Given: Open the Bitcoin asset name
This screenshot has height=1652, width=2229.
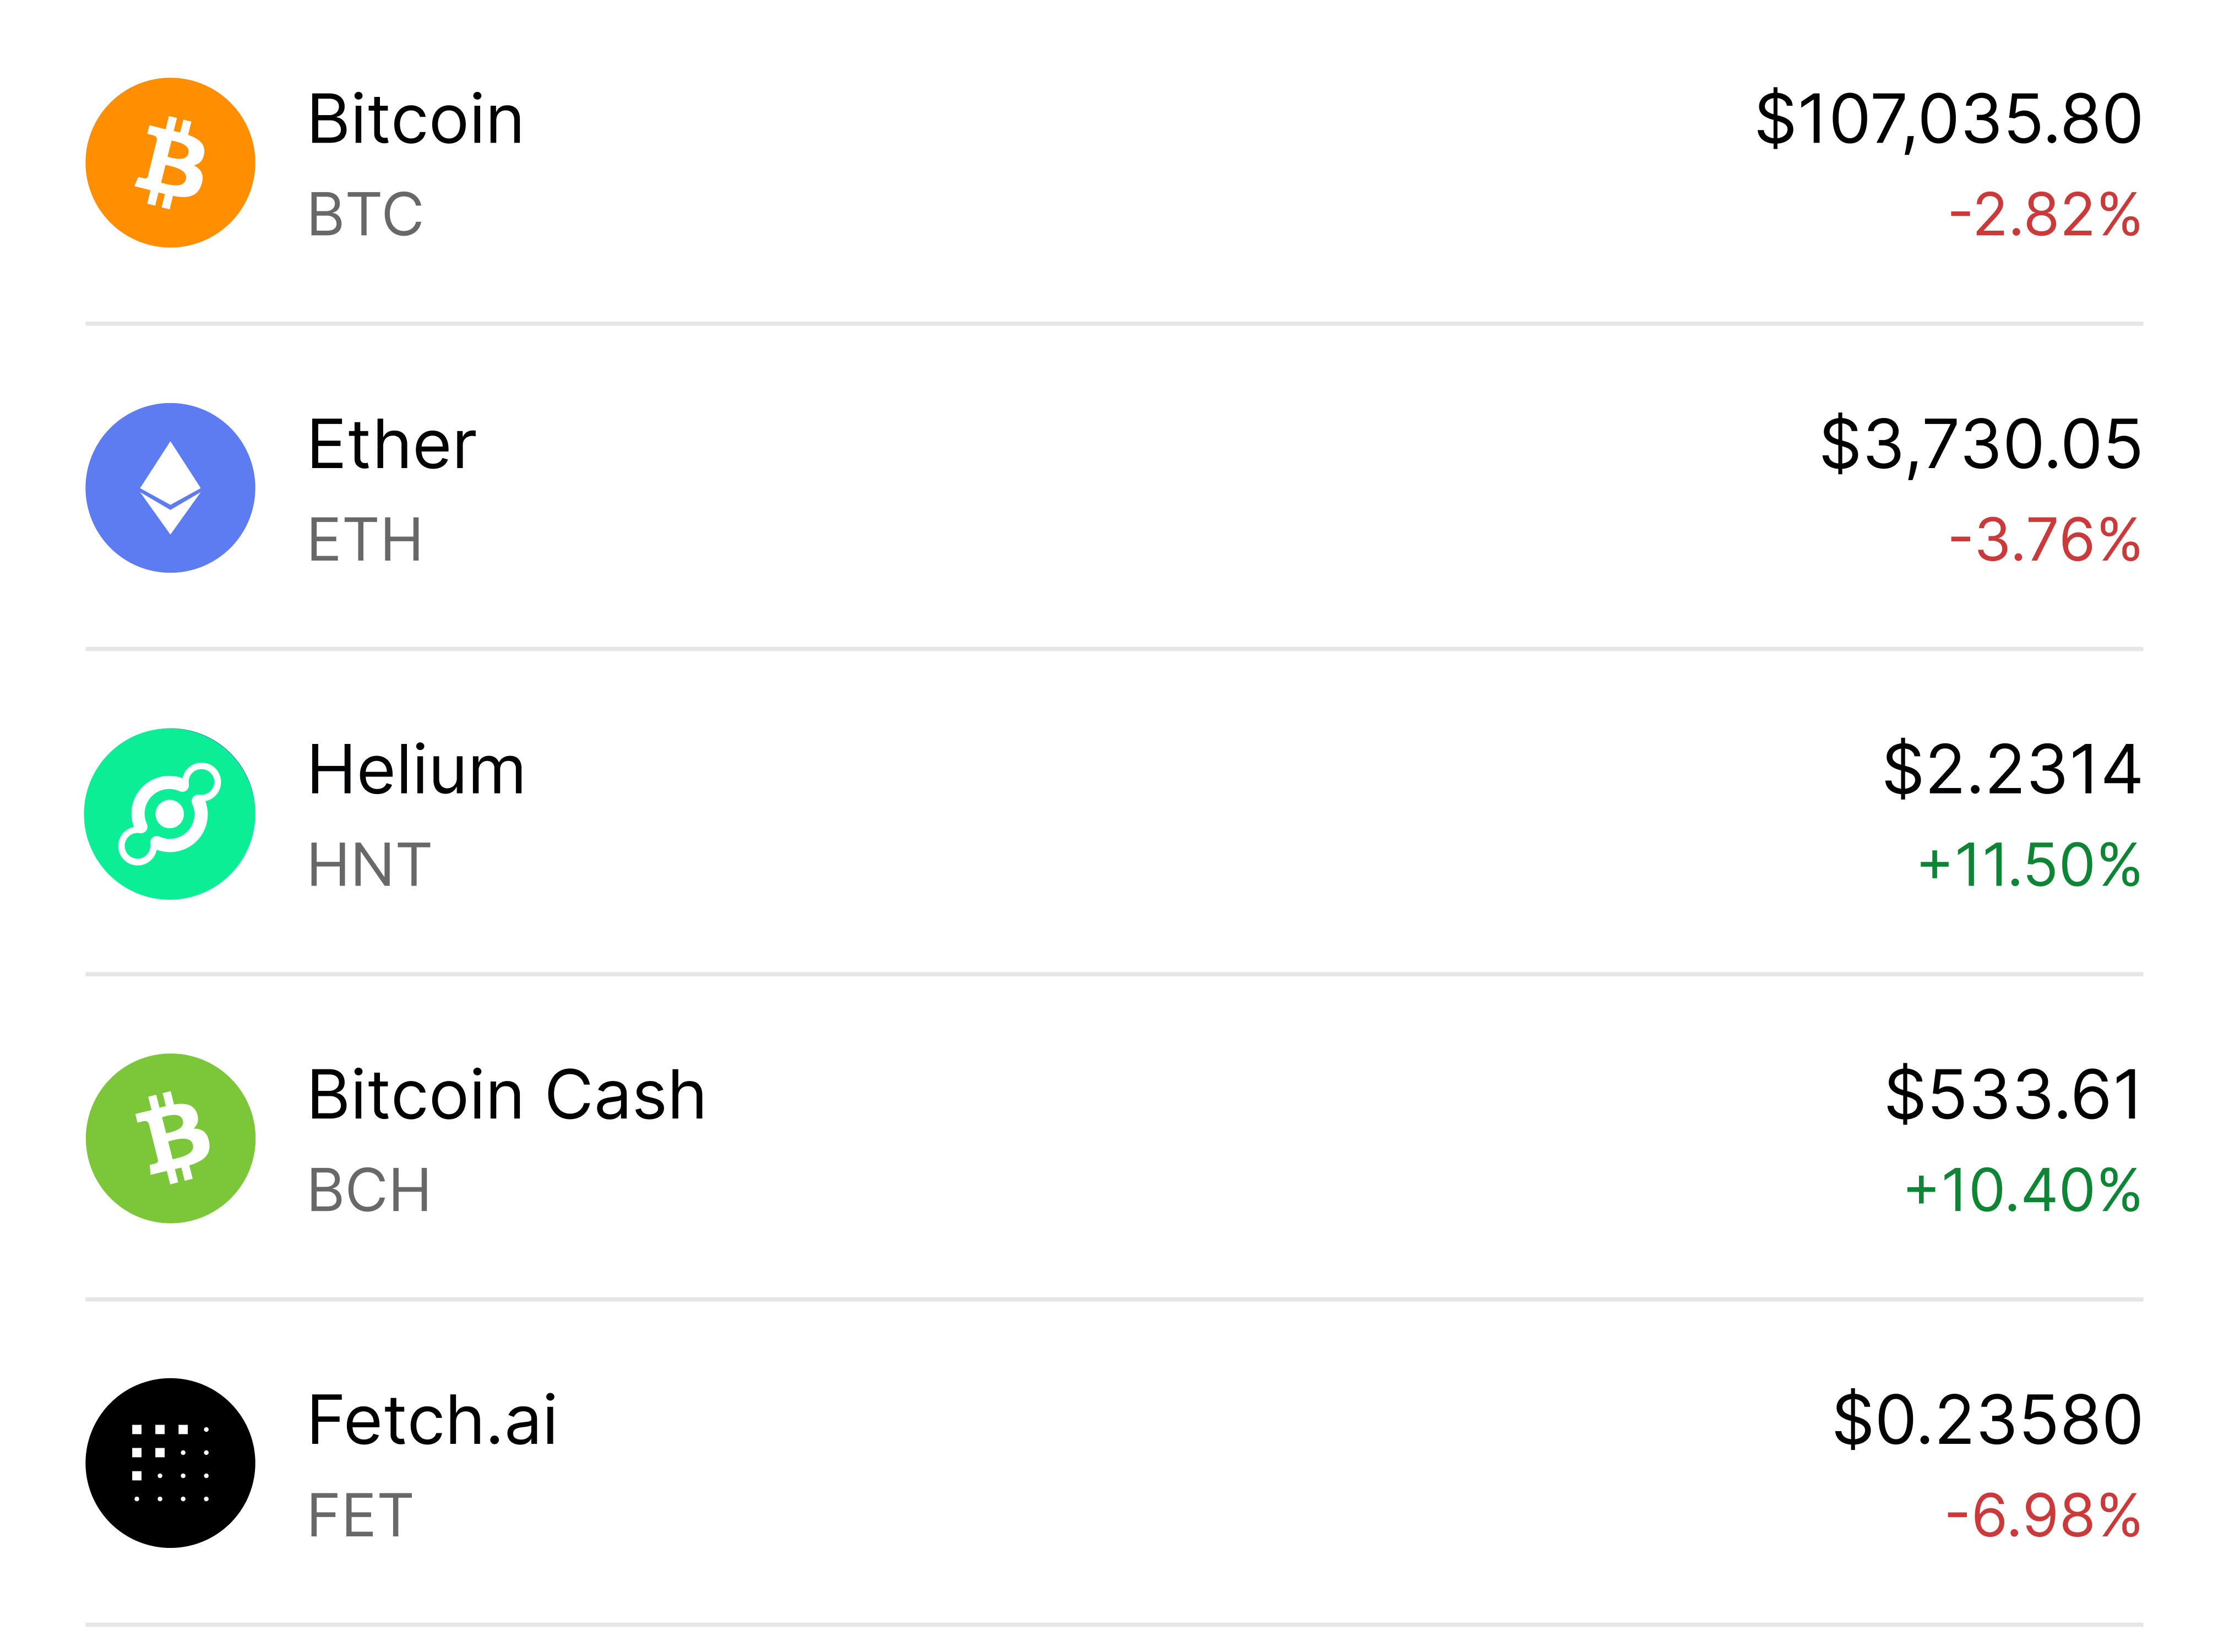Looking at the screenshot, I should pyautogui.click(x=415, y=120).
